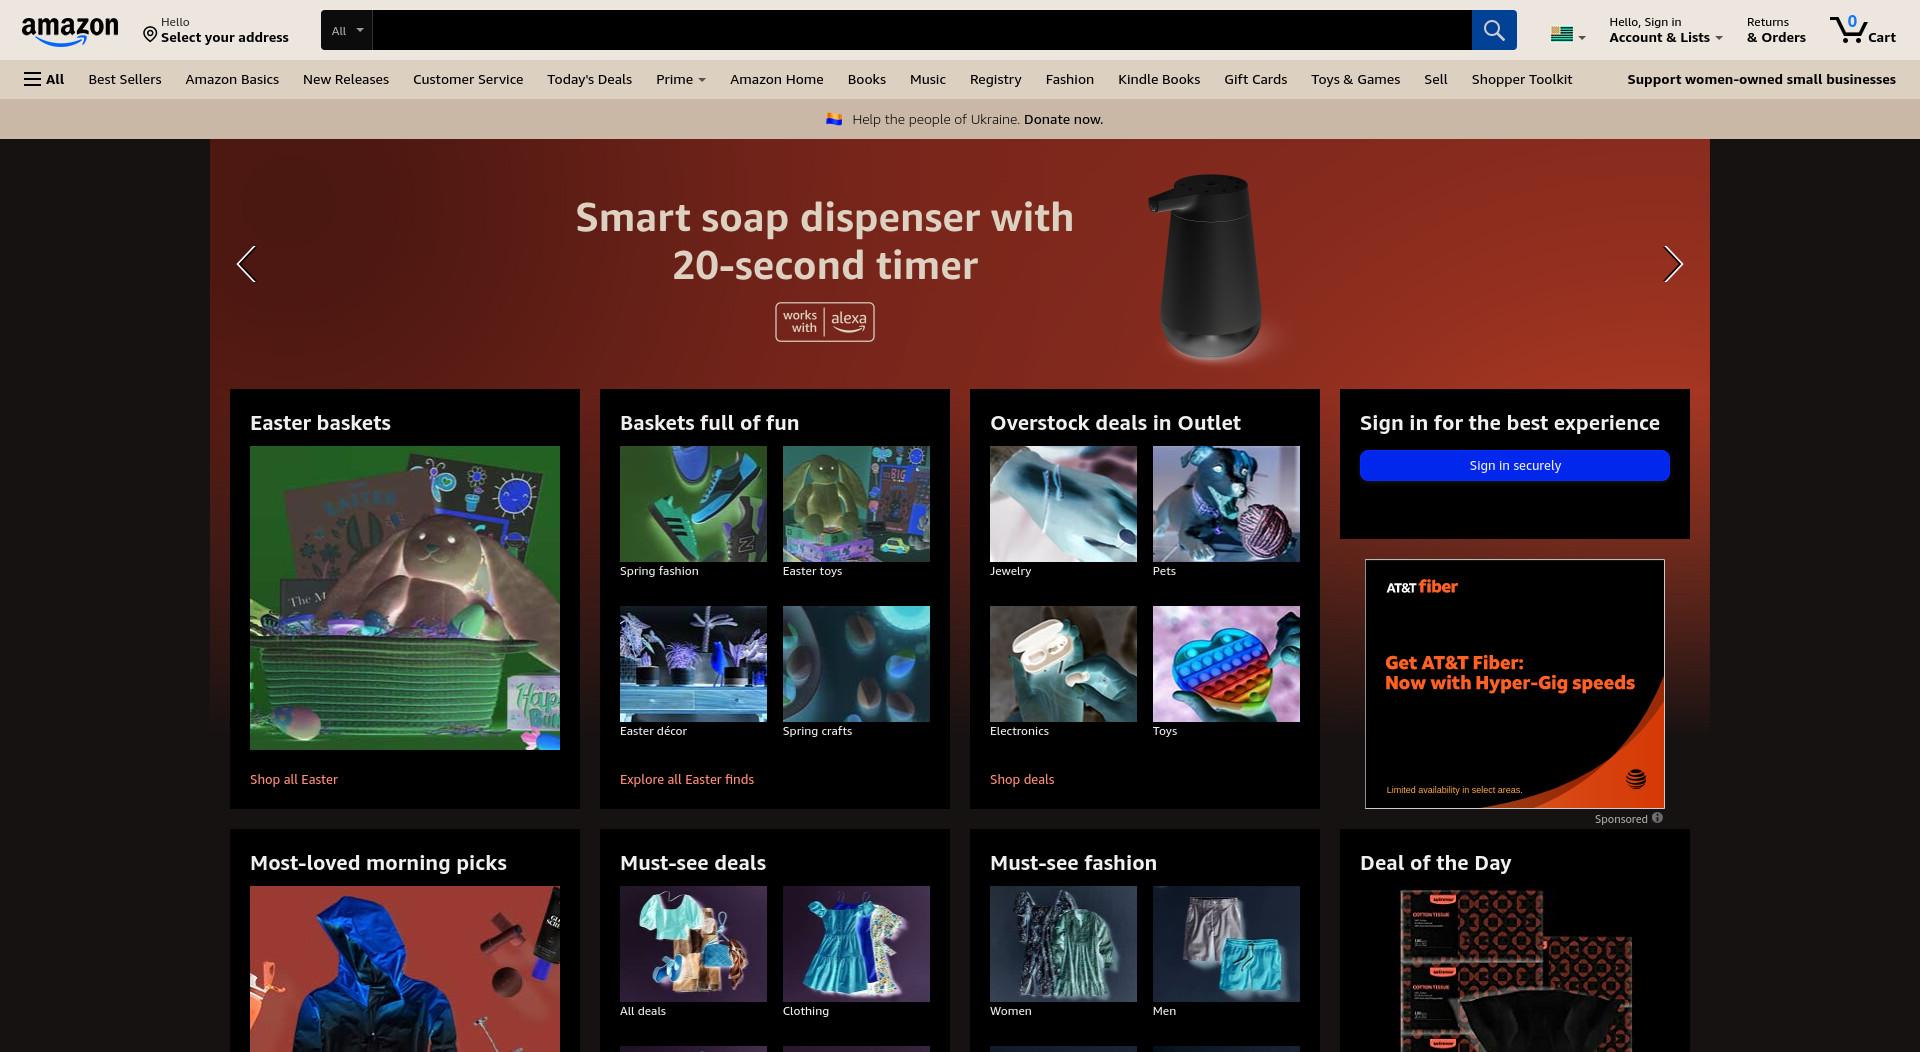Screen dimensions: 1920x1052
Task: Click the AT&T Fiber advertisement
Action: [1514, 684]
